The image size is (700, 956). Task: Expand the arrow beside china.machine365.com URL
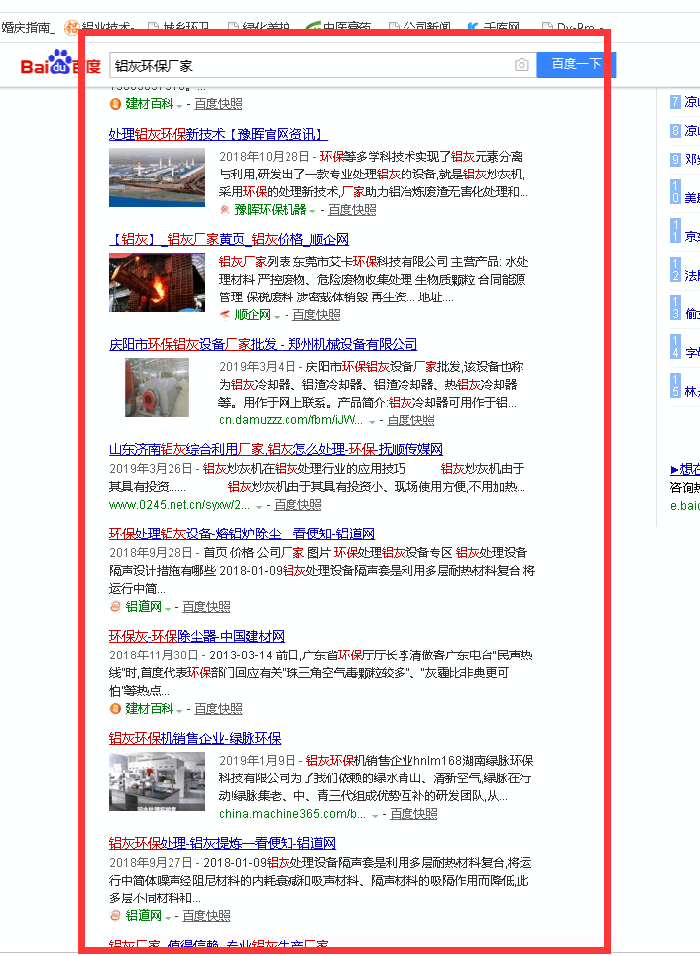375,815
